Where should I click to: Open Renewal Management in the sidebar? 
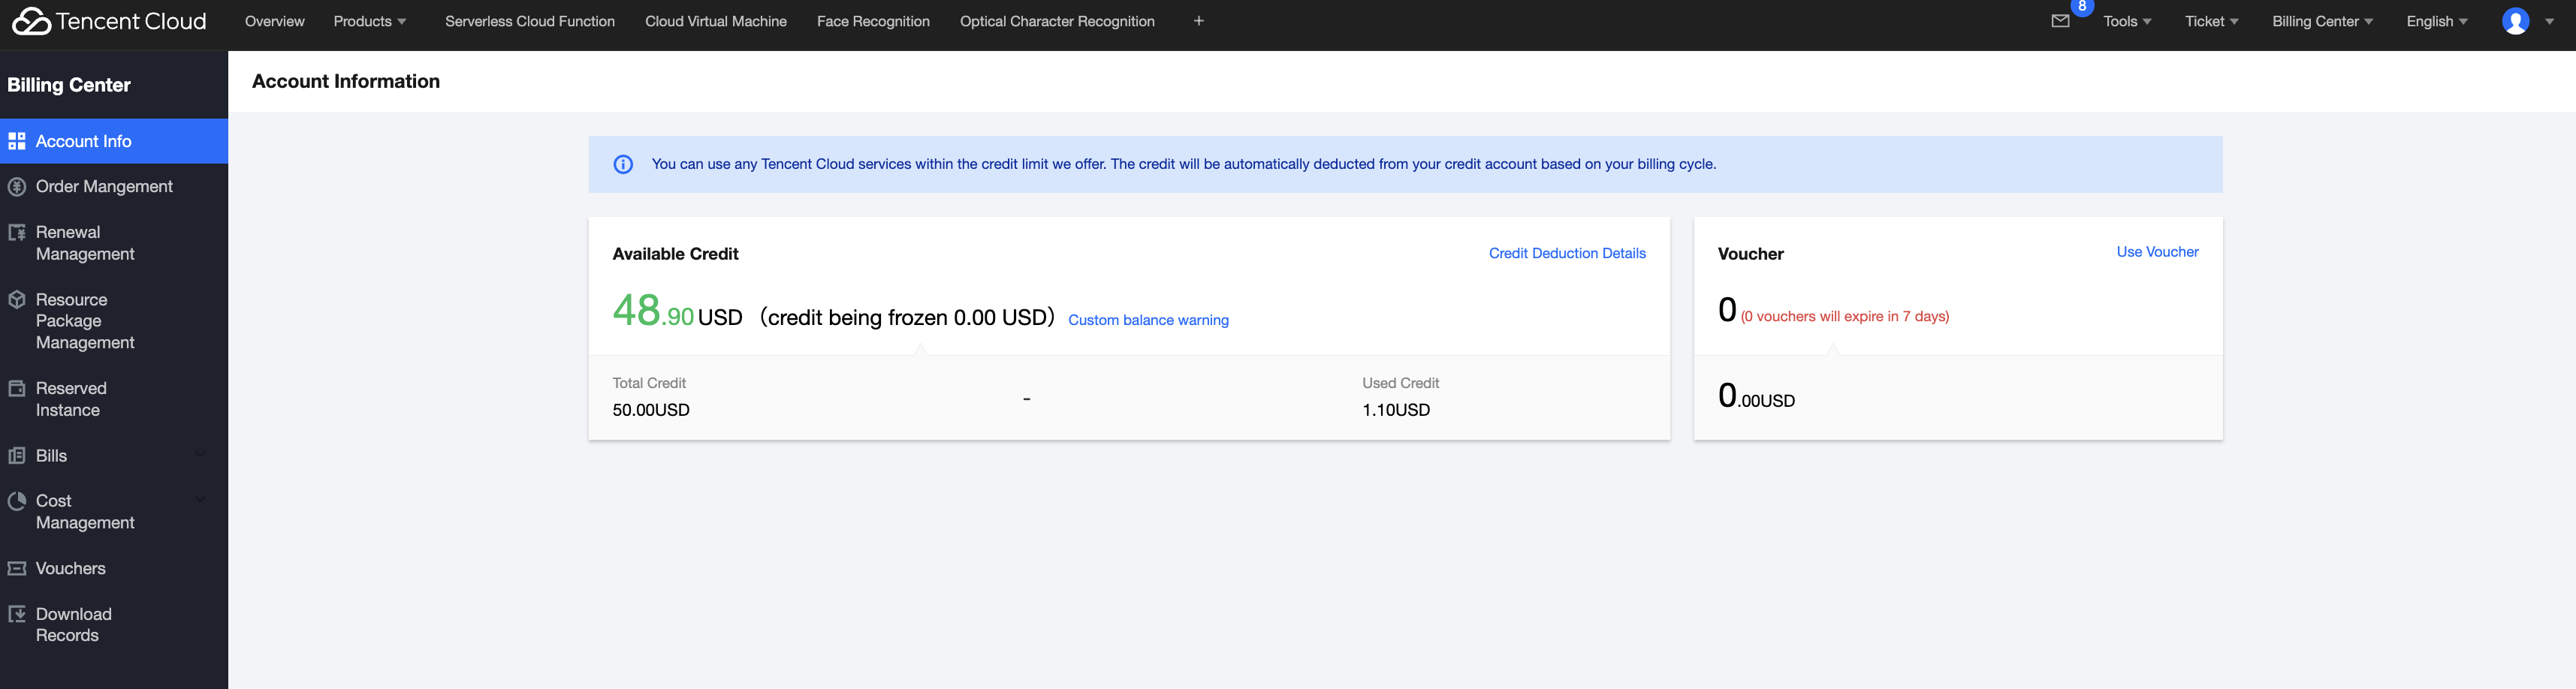click(114, 243)
